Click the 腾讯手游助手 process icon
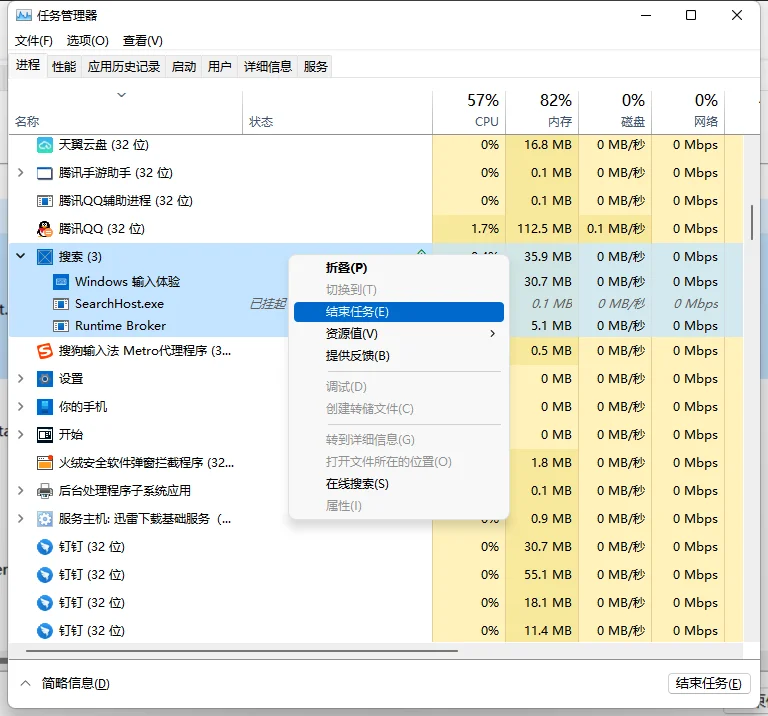Screen dimensions: 768x716 click(x=45, y=173)
